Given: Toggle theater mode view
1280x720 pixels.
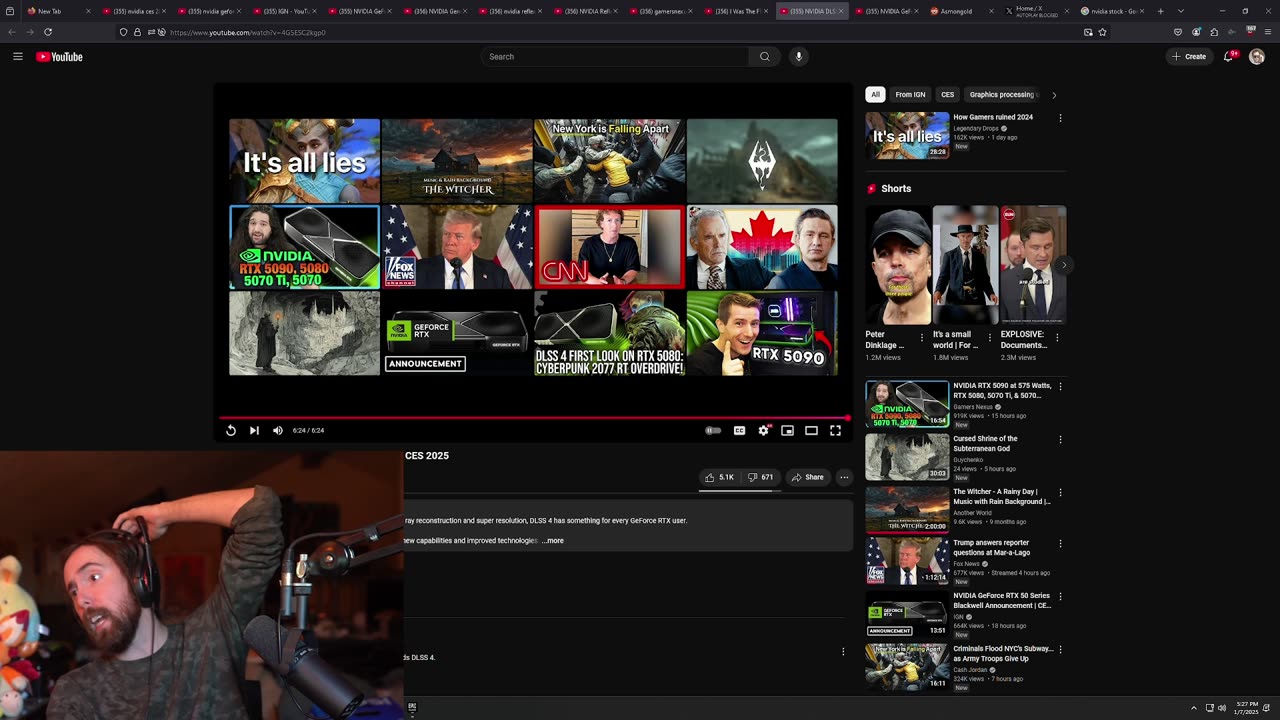Looking at the screenshot, I should coord(811,430).
